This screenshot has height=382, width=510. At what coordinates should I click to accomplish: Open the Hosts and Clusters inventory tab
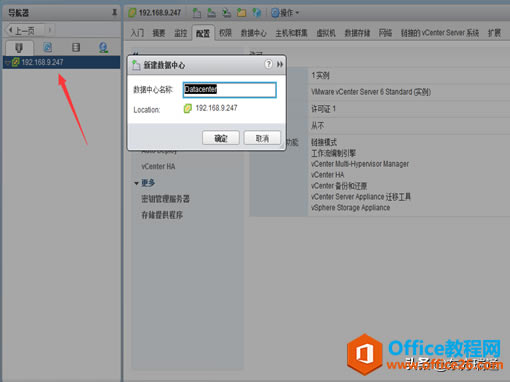[x=19, y=48]
